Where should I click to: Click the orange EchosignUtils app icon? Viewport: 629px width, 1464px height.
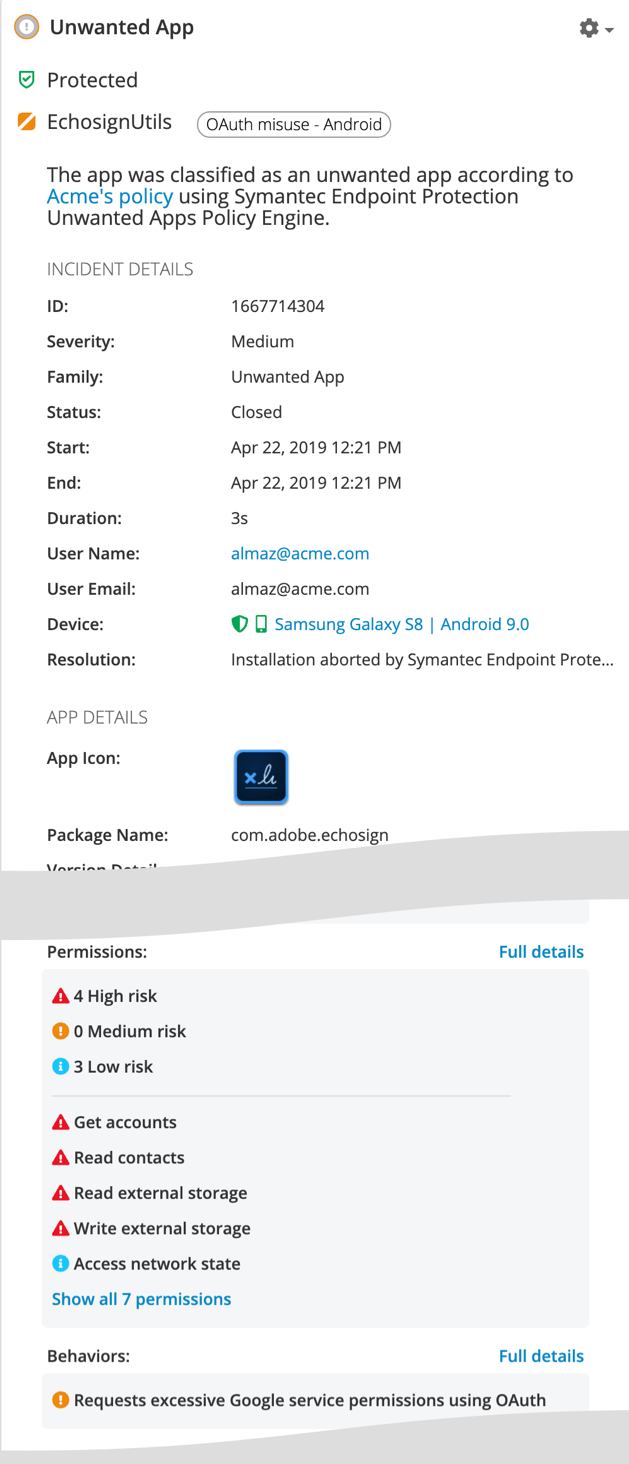point(27,122)
